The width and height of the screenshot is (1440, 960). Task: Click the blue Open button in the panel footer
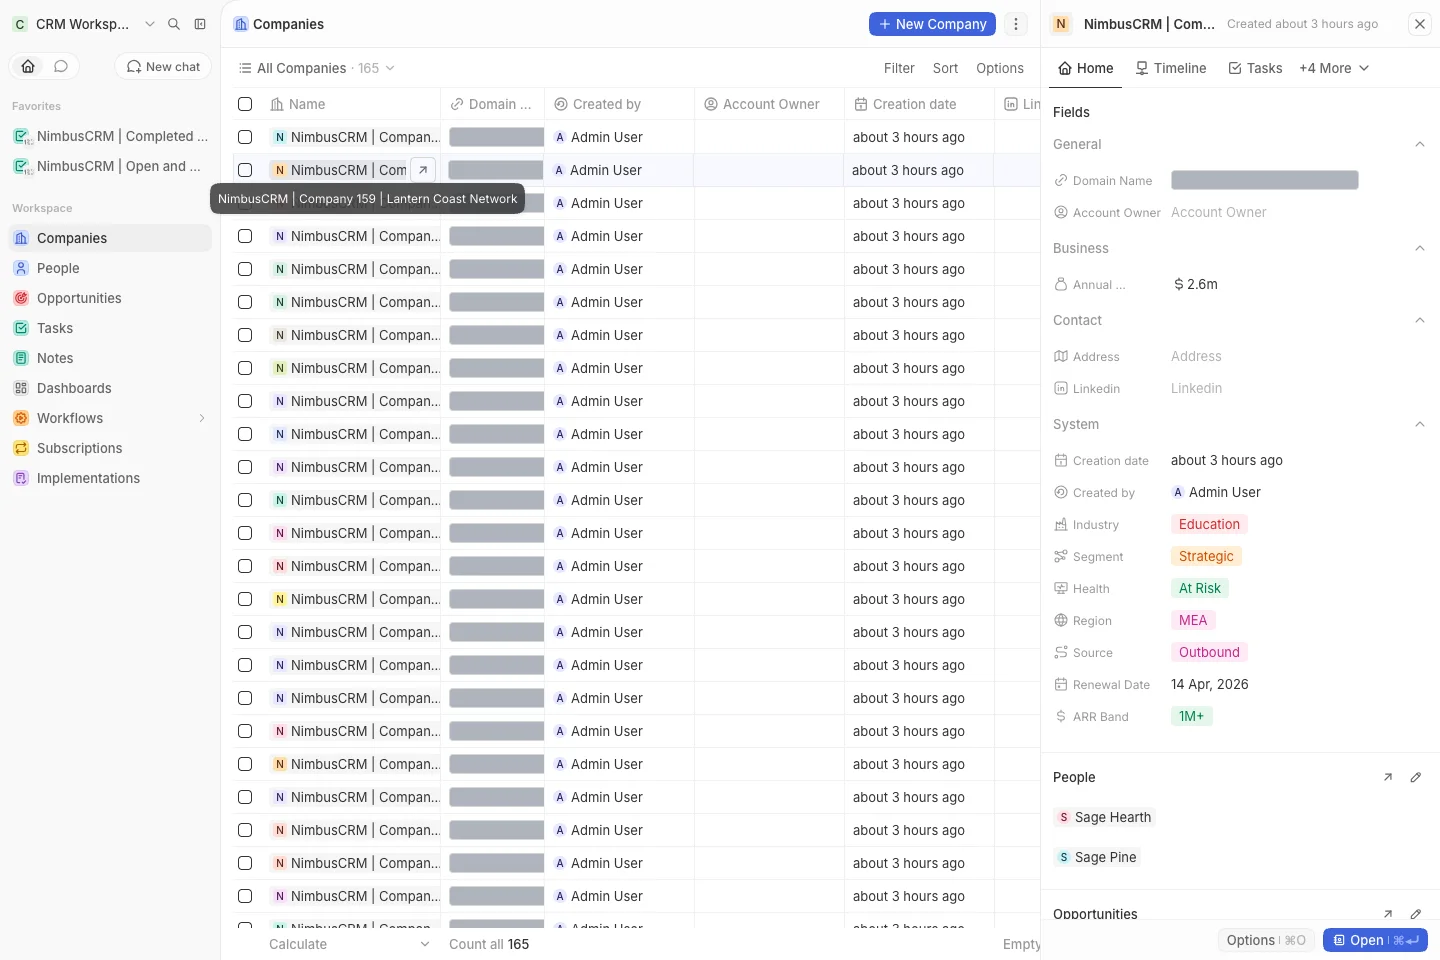[1375, 940]
